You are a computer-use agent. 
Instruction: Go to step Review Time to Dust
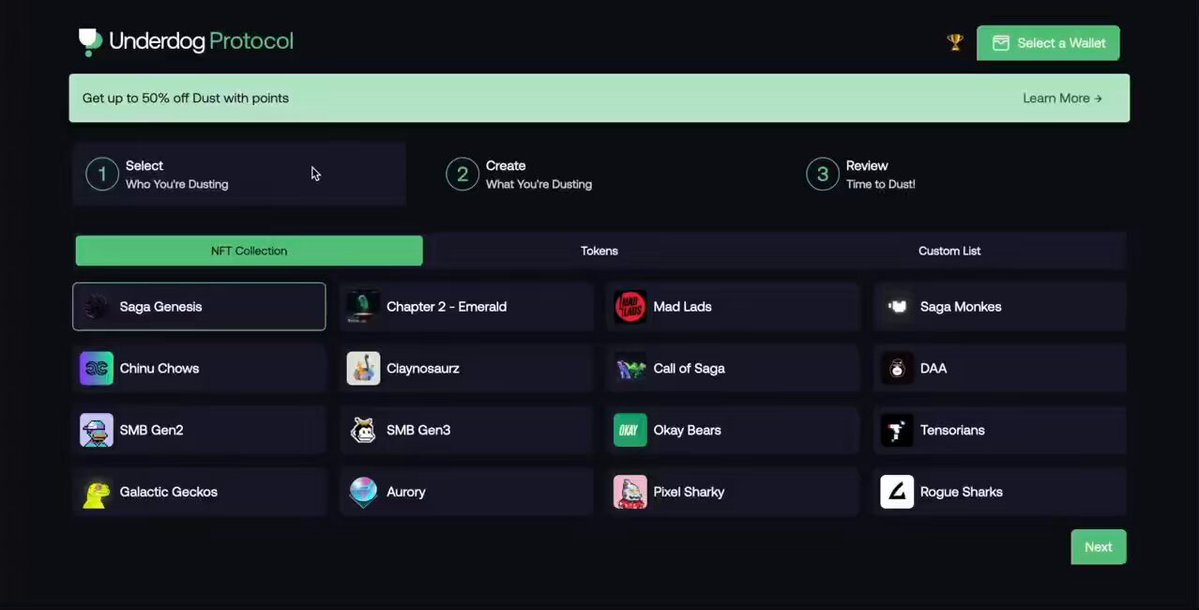click(x=959, y=174)
